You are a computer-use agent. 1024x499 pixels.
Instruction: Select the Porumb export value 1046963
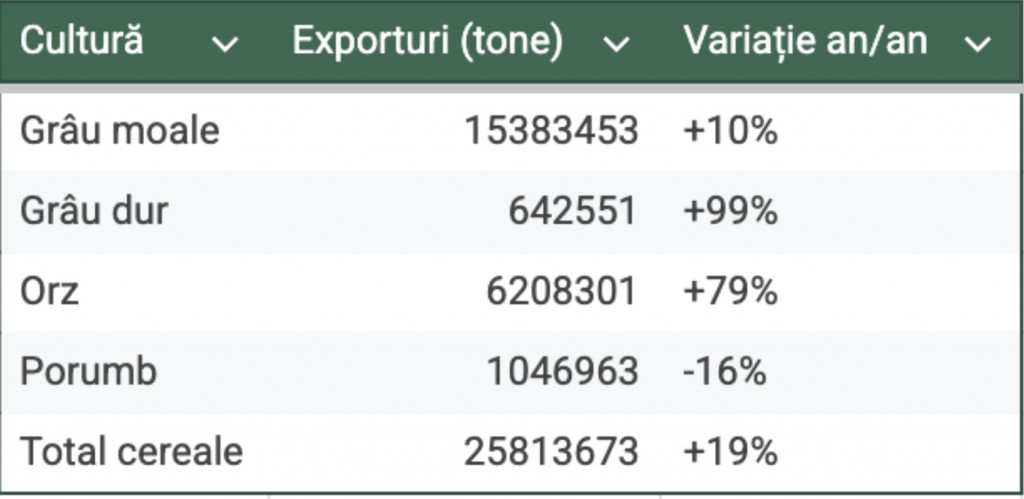point(562,372)
